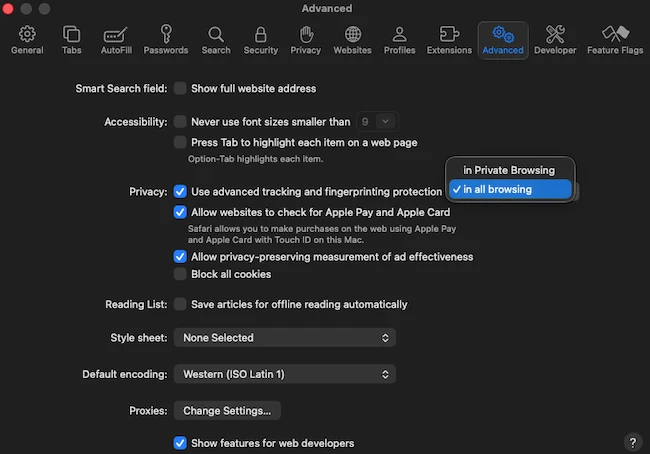The width and height of the screenshot is (650, 454).
Task: Open the minimum font size dropdown
Action: coord(376,122)
